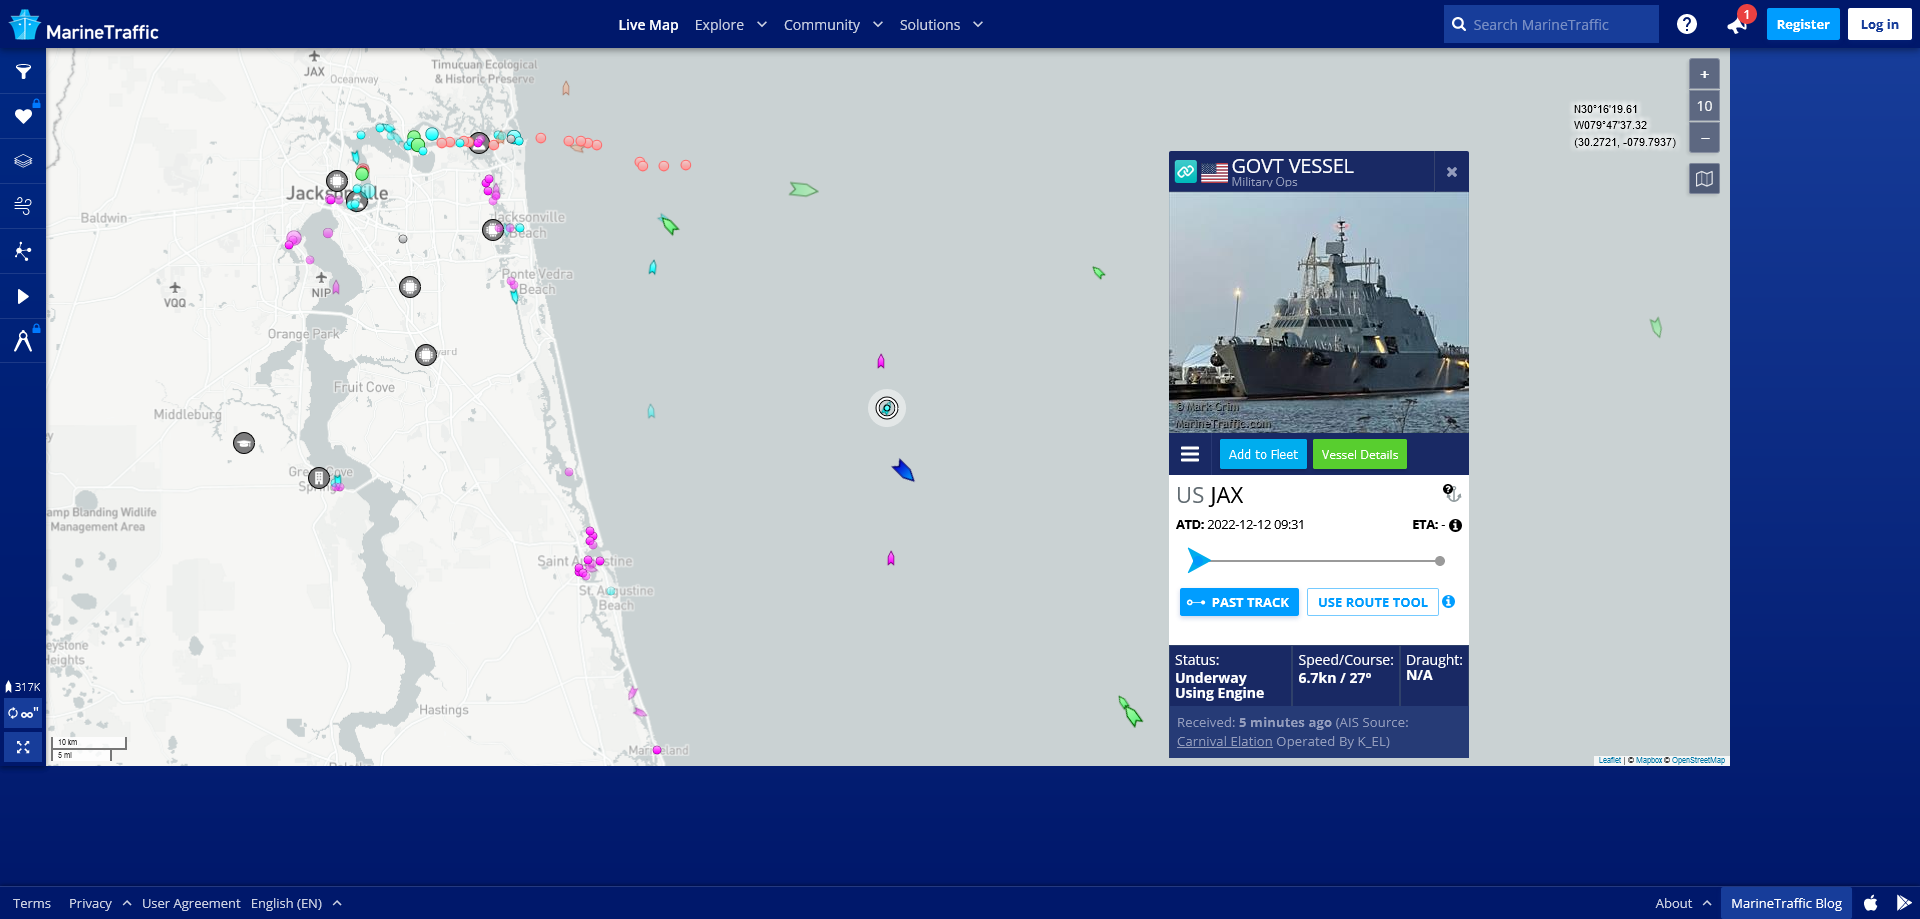Screen dimensions: 1920x919
Task: Click the 317K vessels count indicator
Action: coord(23,687)
